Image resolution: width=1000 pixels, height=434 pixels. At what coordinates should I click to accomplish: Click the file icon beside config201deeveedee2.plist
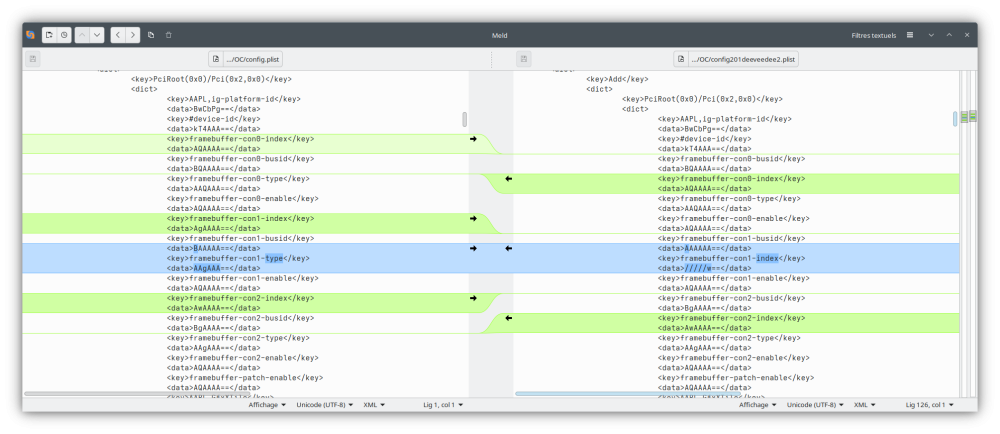[681, 59]
